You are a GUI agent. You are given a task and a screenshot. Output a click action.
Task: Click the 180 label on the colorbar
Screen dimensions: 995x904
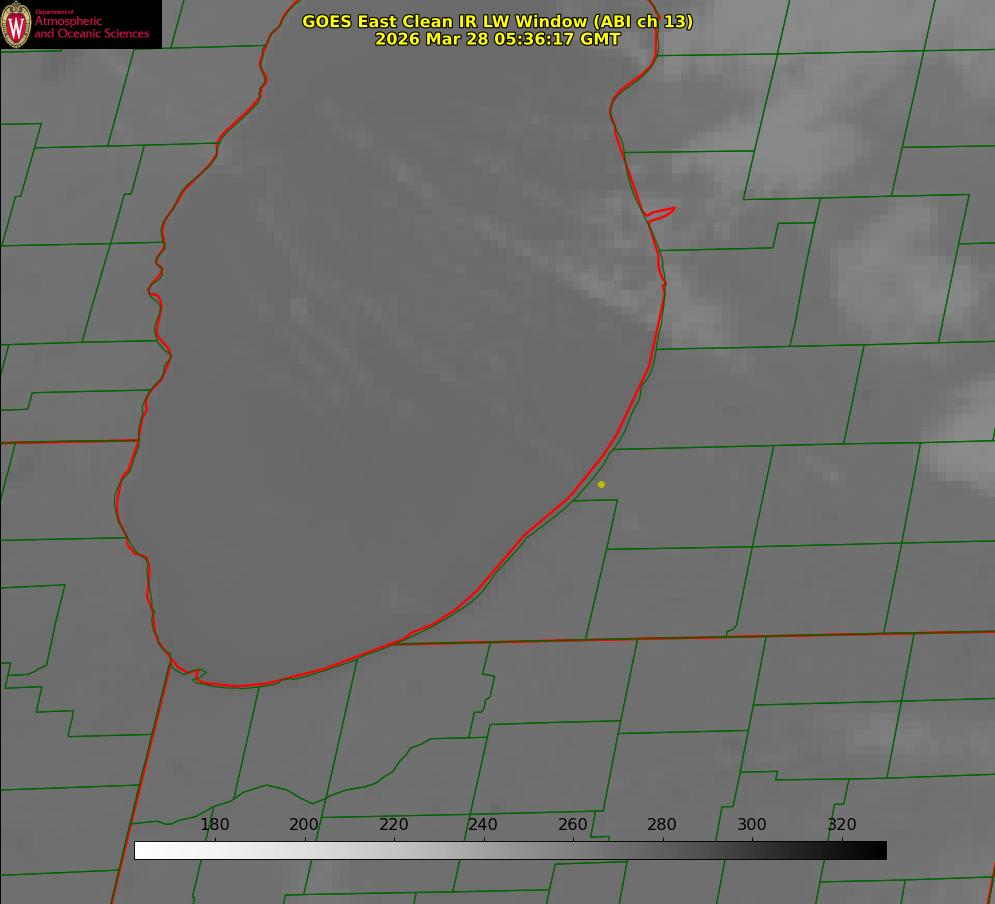point(215,825)
